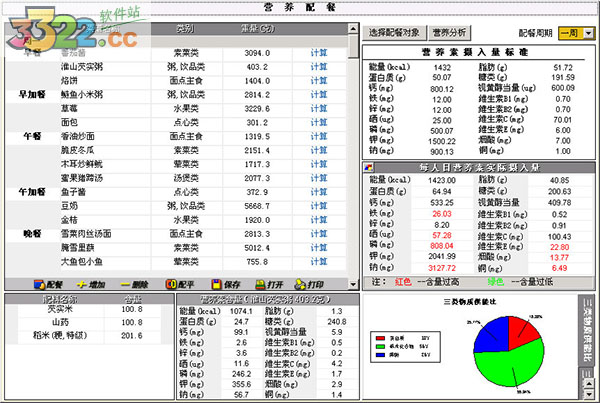600x403 pixels.
Task: Click the 午加餐 meal label
Action: click(32, 192)
